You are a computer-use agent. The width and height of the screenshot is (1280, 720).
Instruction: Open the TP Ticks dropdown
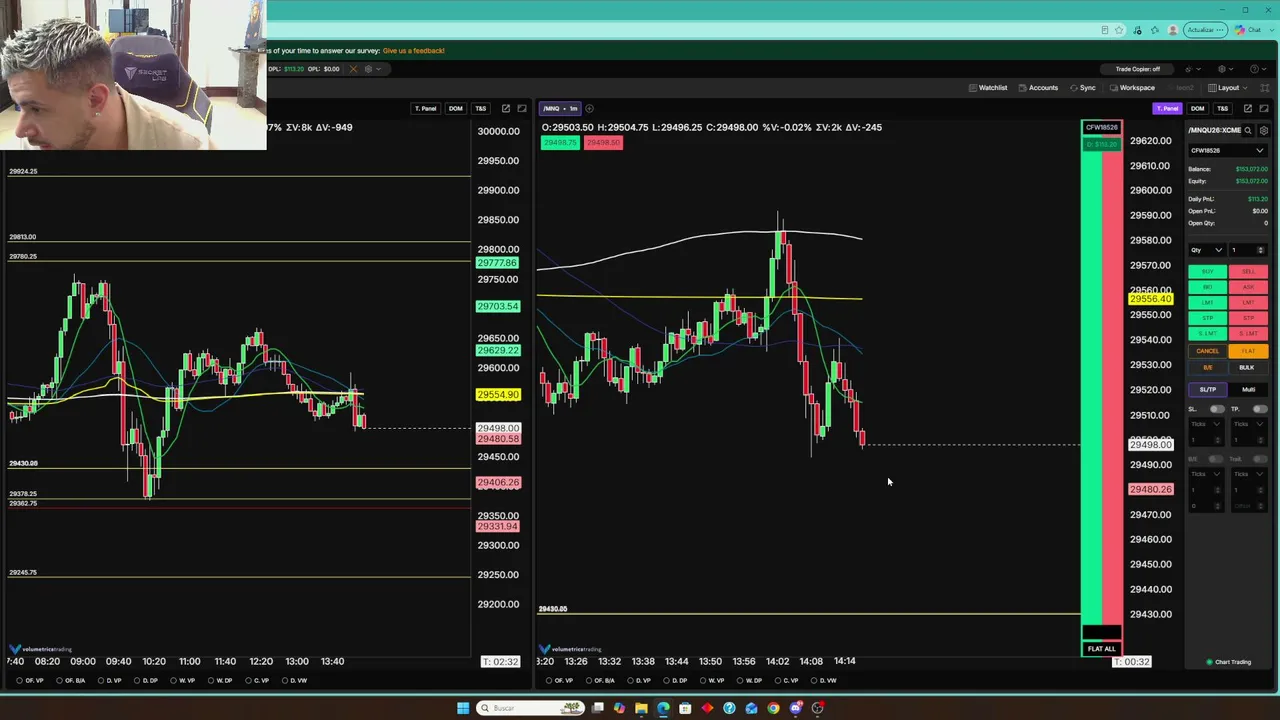[x=1248, y=424]
